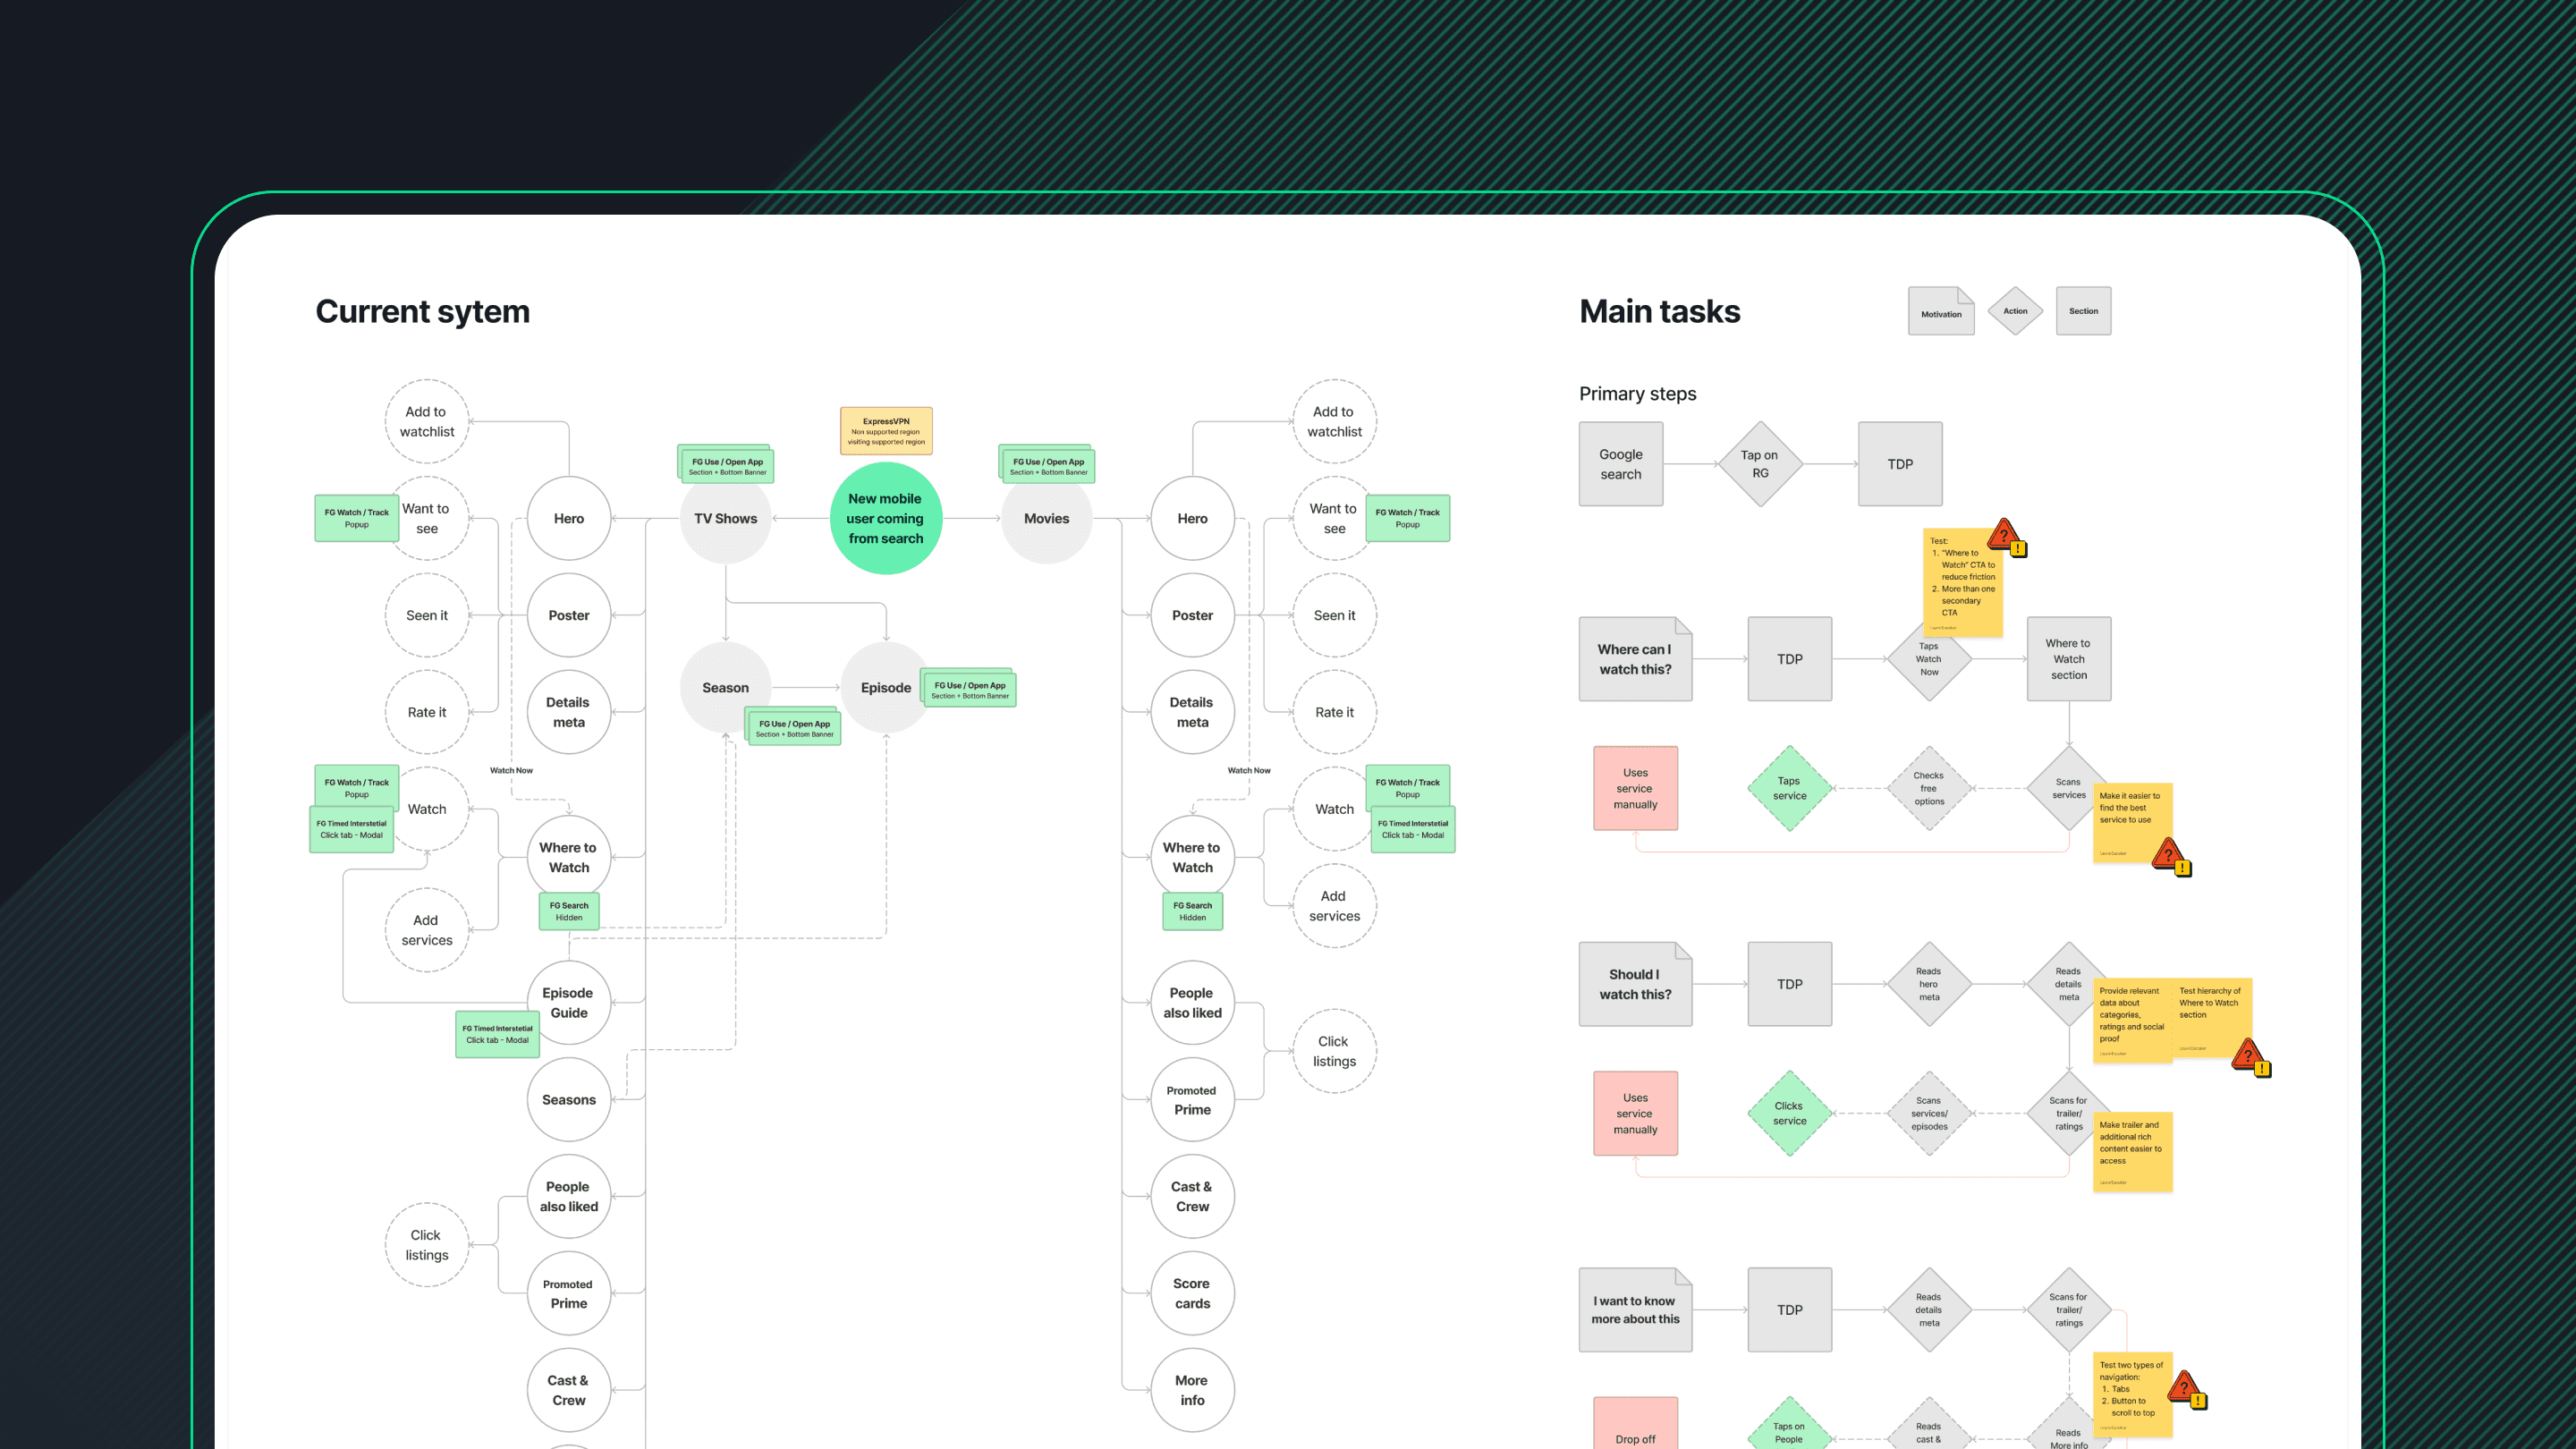Click warning icon on Where to Watch CTA note
The image size is (2576, 1449).
pos(2007,538)
